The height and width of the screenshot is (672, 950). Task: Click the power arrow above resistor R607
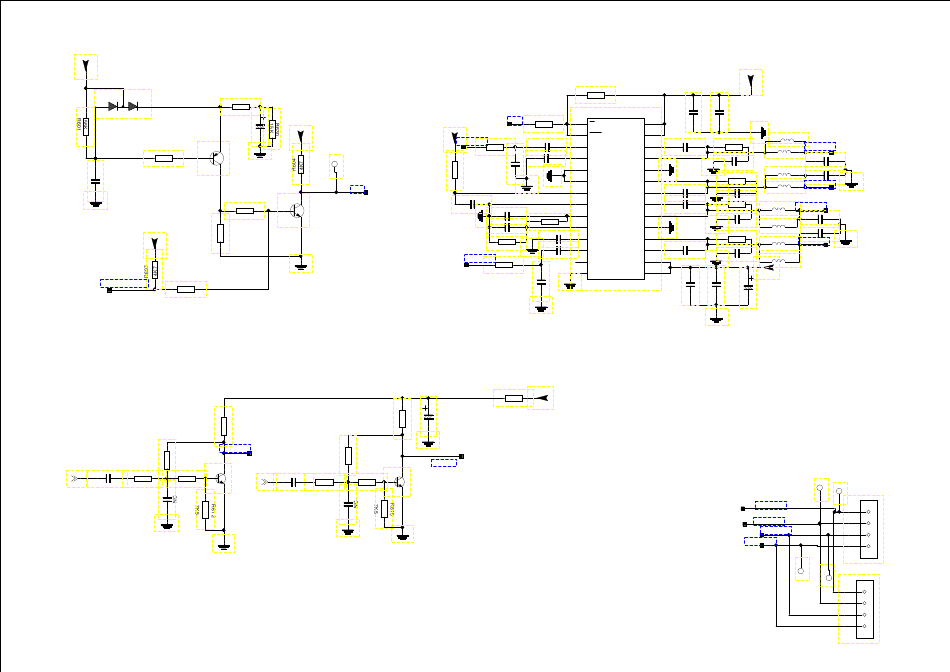point(154,245)
